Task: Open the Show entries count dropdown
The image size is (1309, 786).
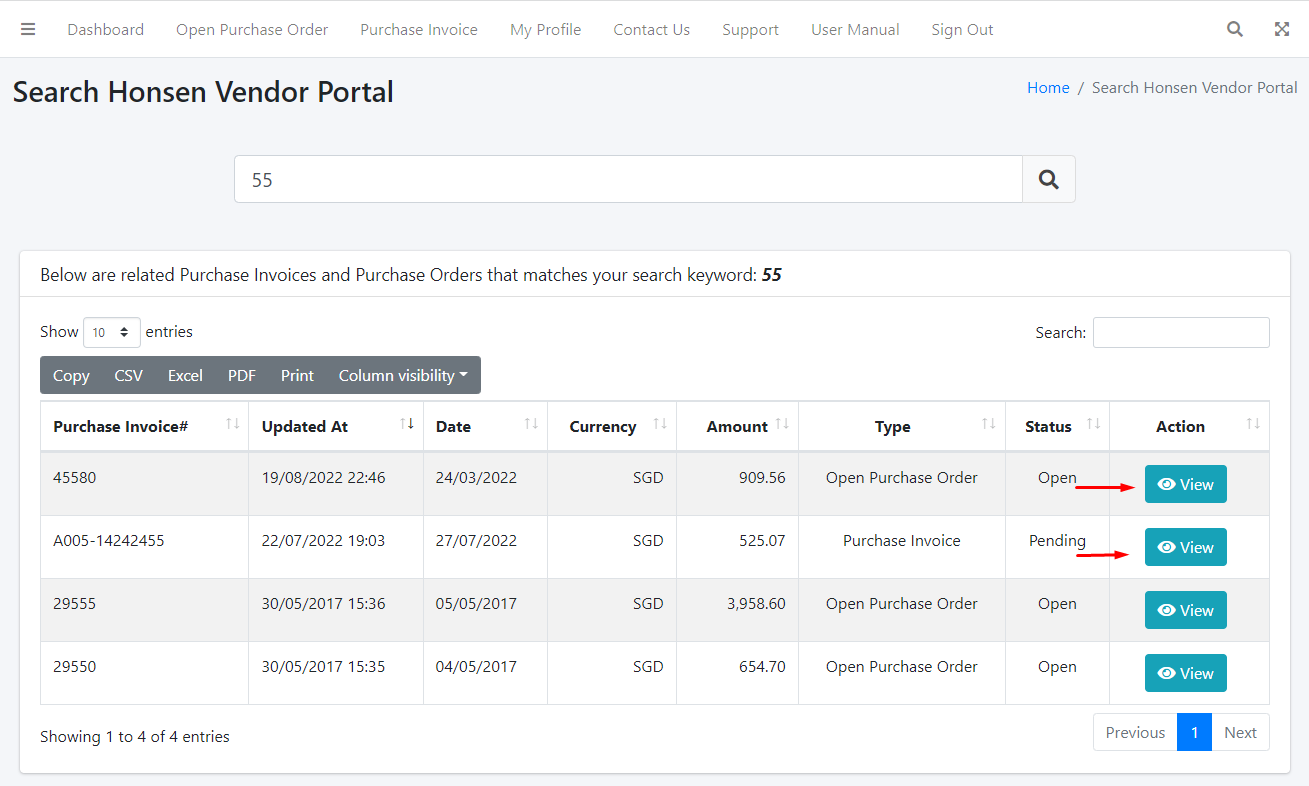Action: click(x=112, y=332)
